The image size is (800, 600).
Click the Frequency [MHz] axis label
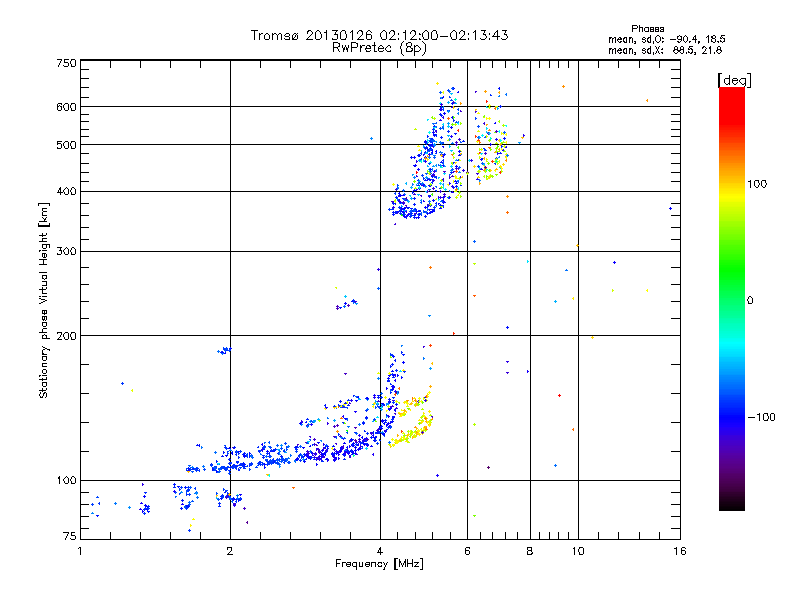pyautogui.click(x=380, y=564)
